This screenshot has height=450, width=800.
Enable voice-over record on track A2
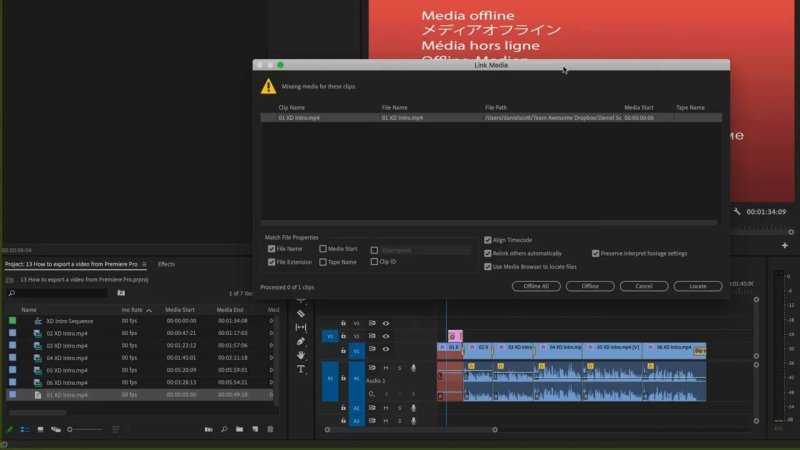[x=413, y=408]
